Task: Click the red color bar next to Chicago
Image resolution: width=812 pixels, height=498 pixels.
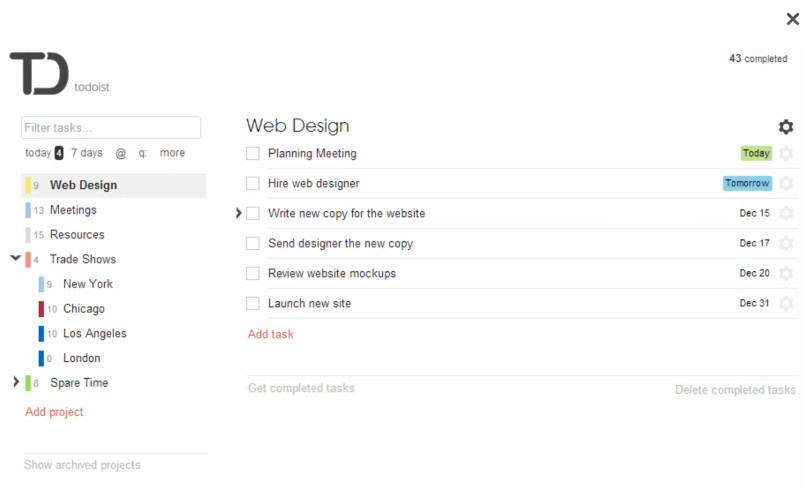Action: coord(41,309)
